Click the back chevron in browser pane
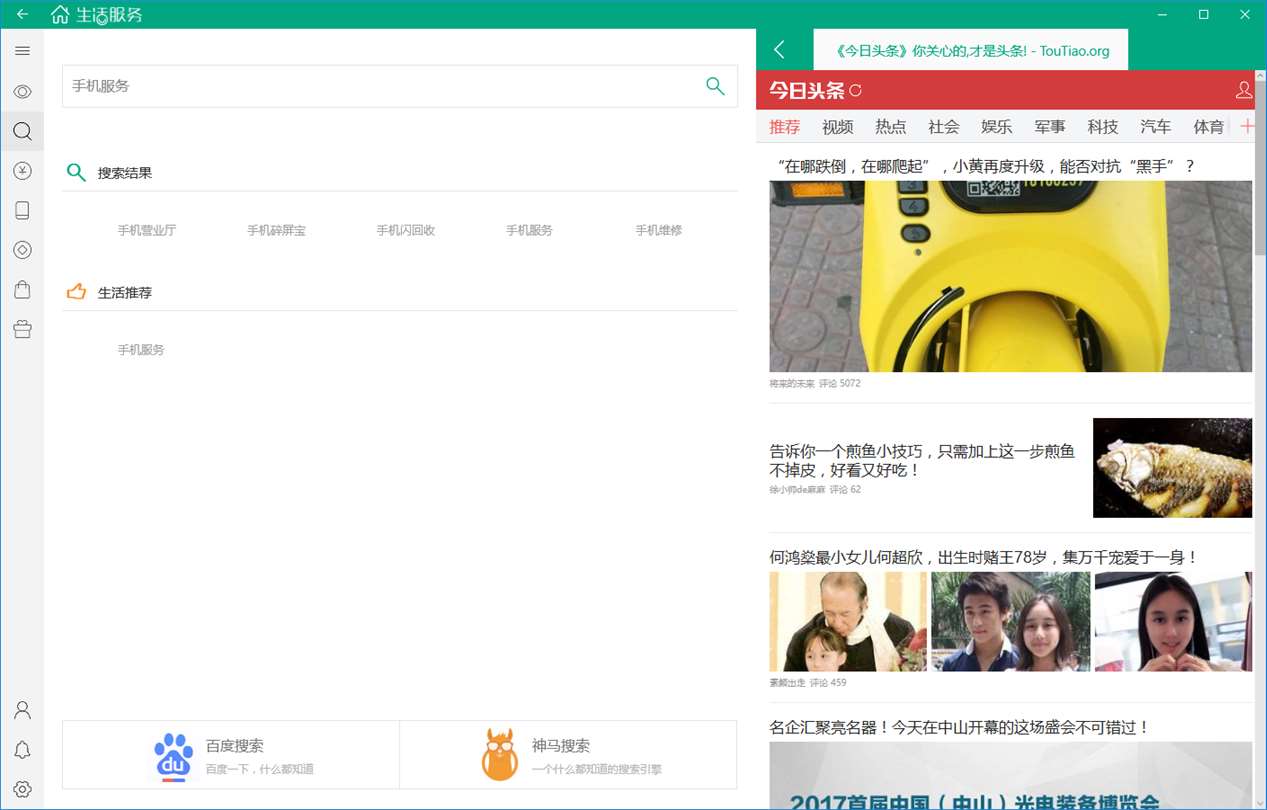Image resolution: width=1267 pixels, height=810 pixels. tap(780, 49)
